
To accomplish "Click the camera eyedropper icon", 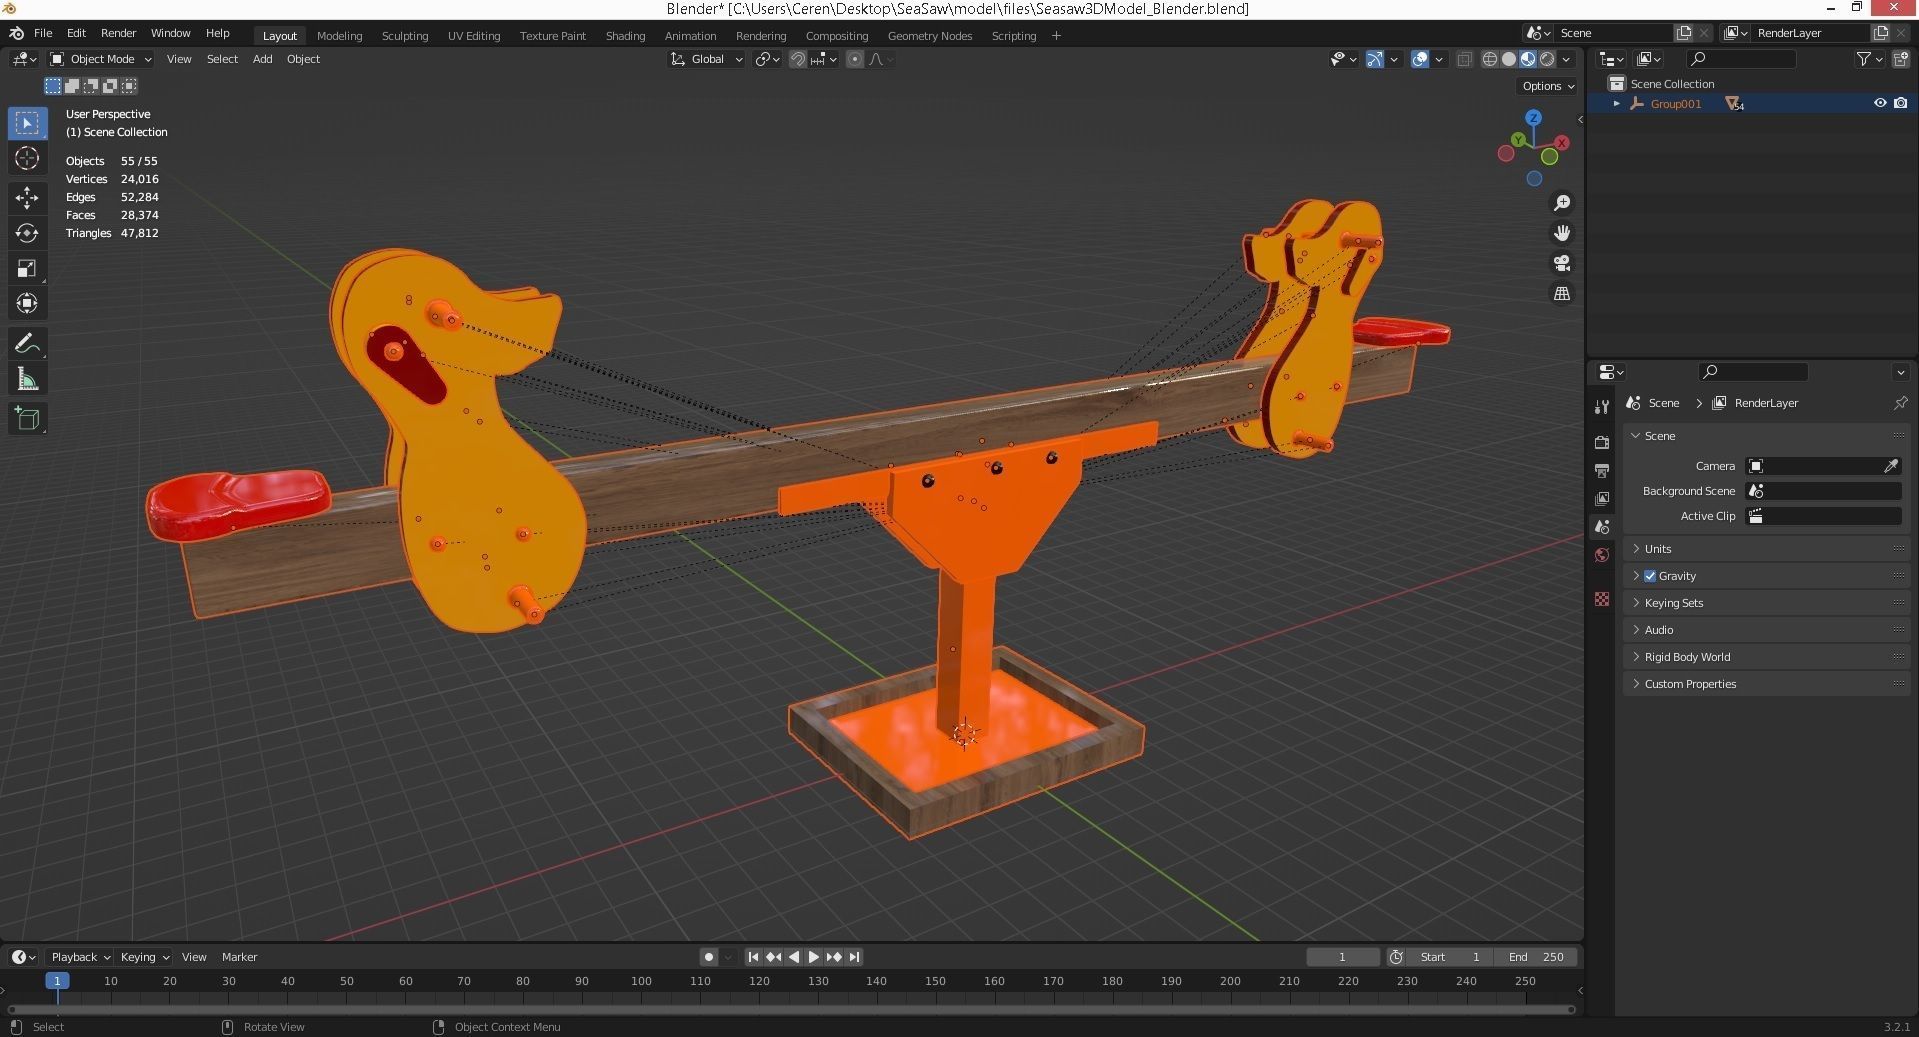I will (1891, 466).
